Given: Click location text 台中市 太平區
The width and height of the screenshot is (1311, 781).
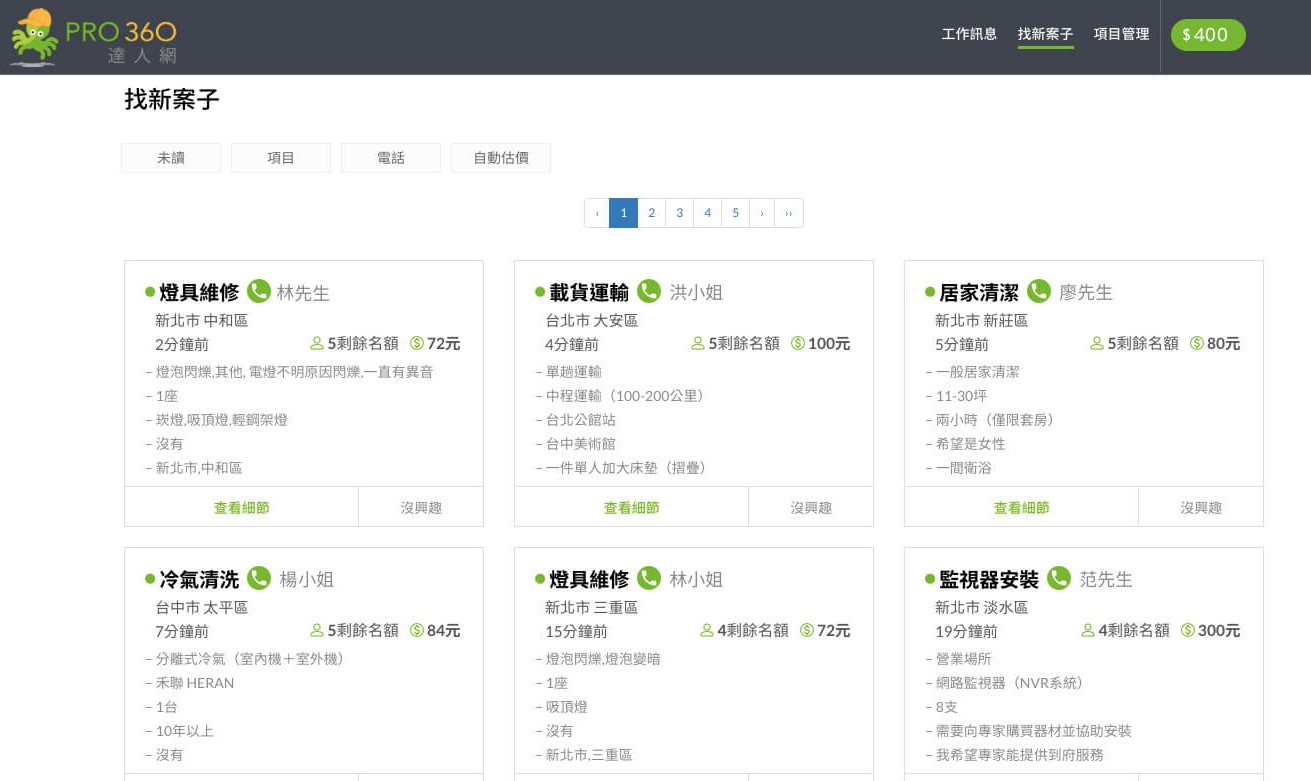Looking at the screenshot, I should coord(201,607).
